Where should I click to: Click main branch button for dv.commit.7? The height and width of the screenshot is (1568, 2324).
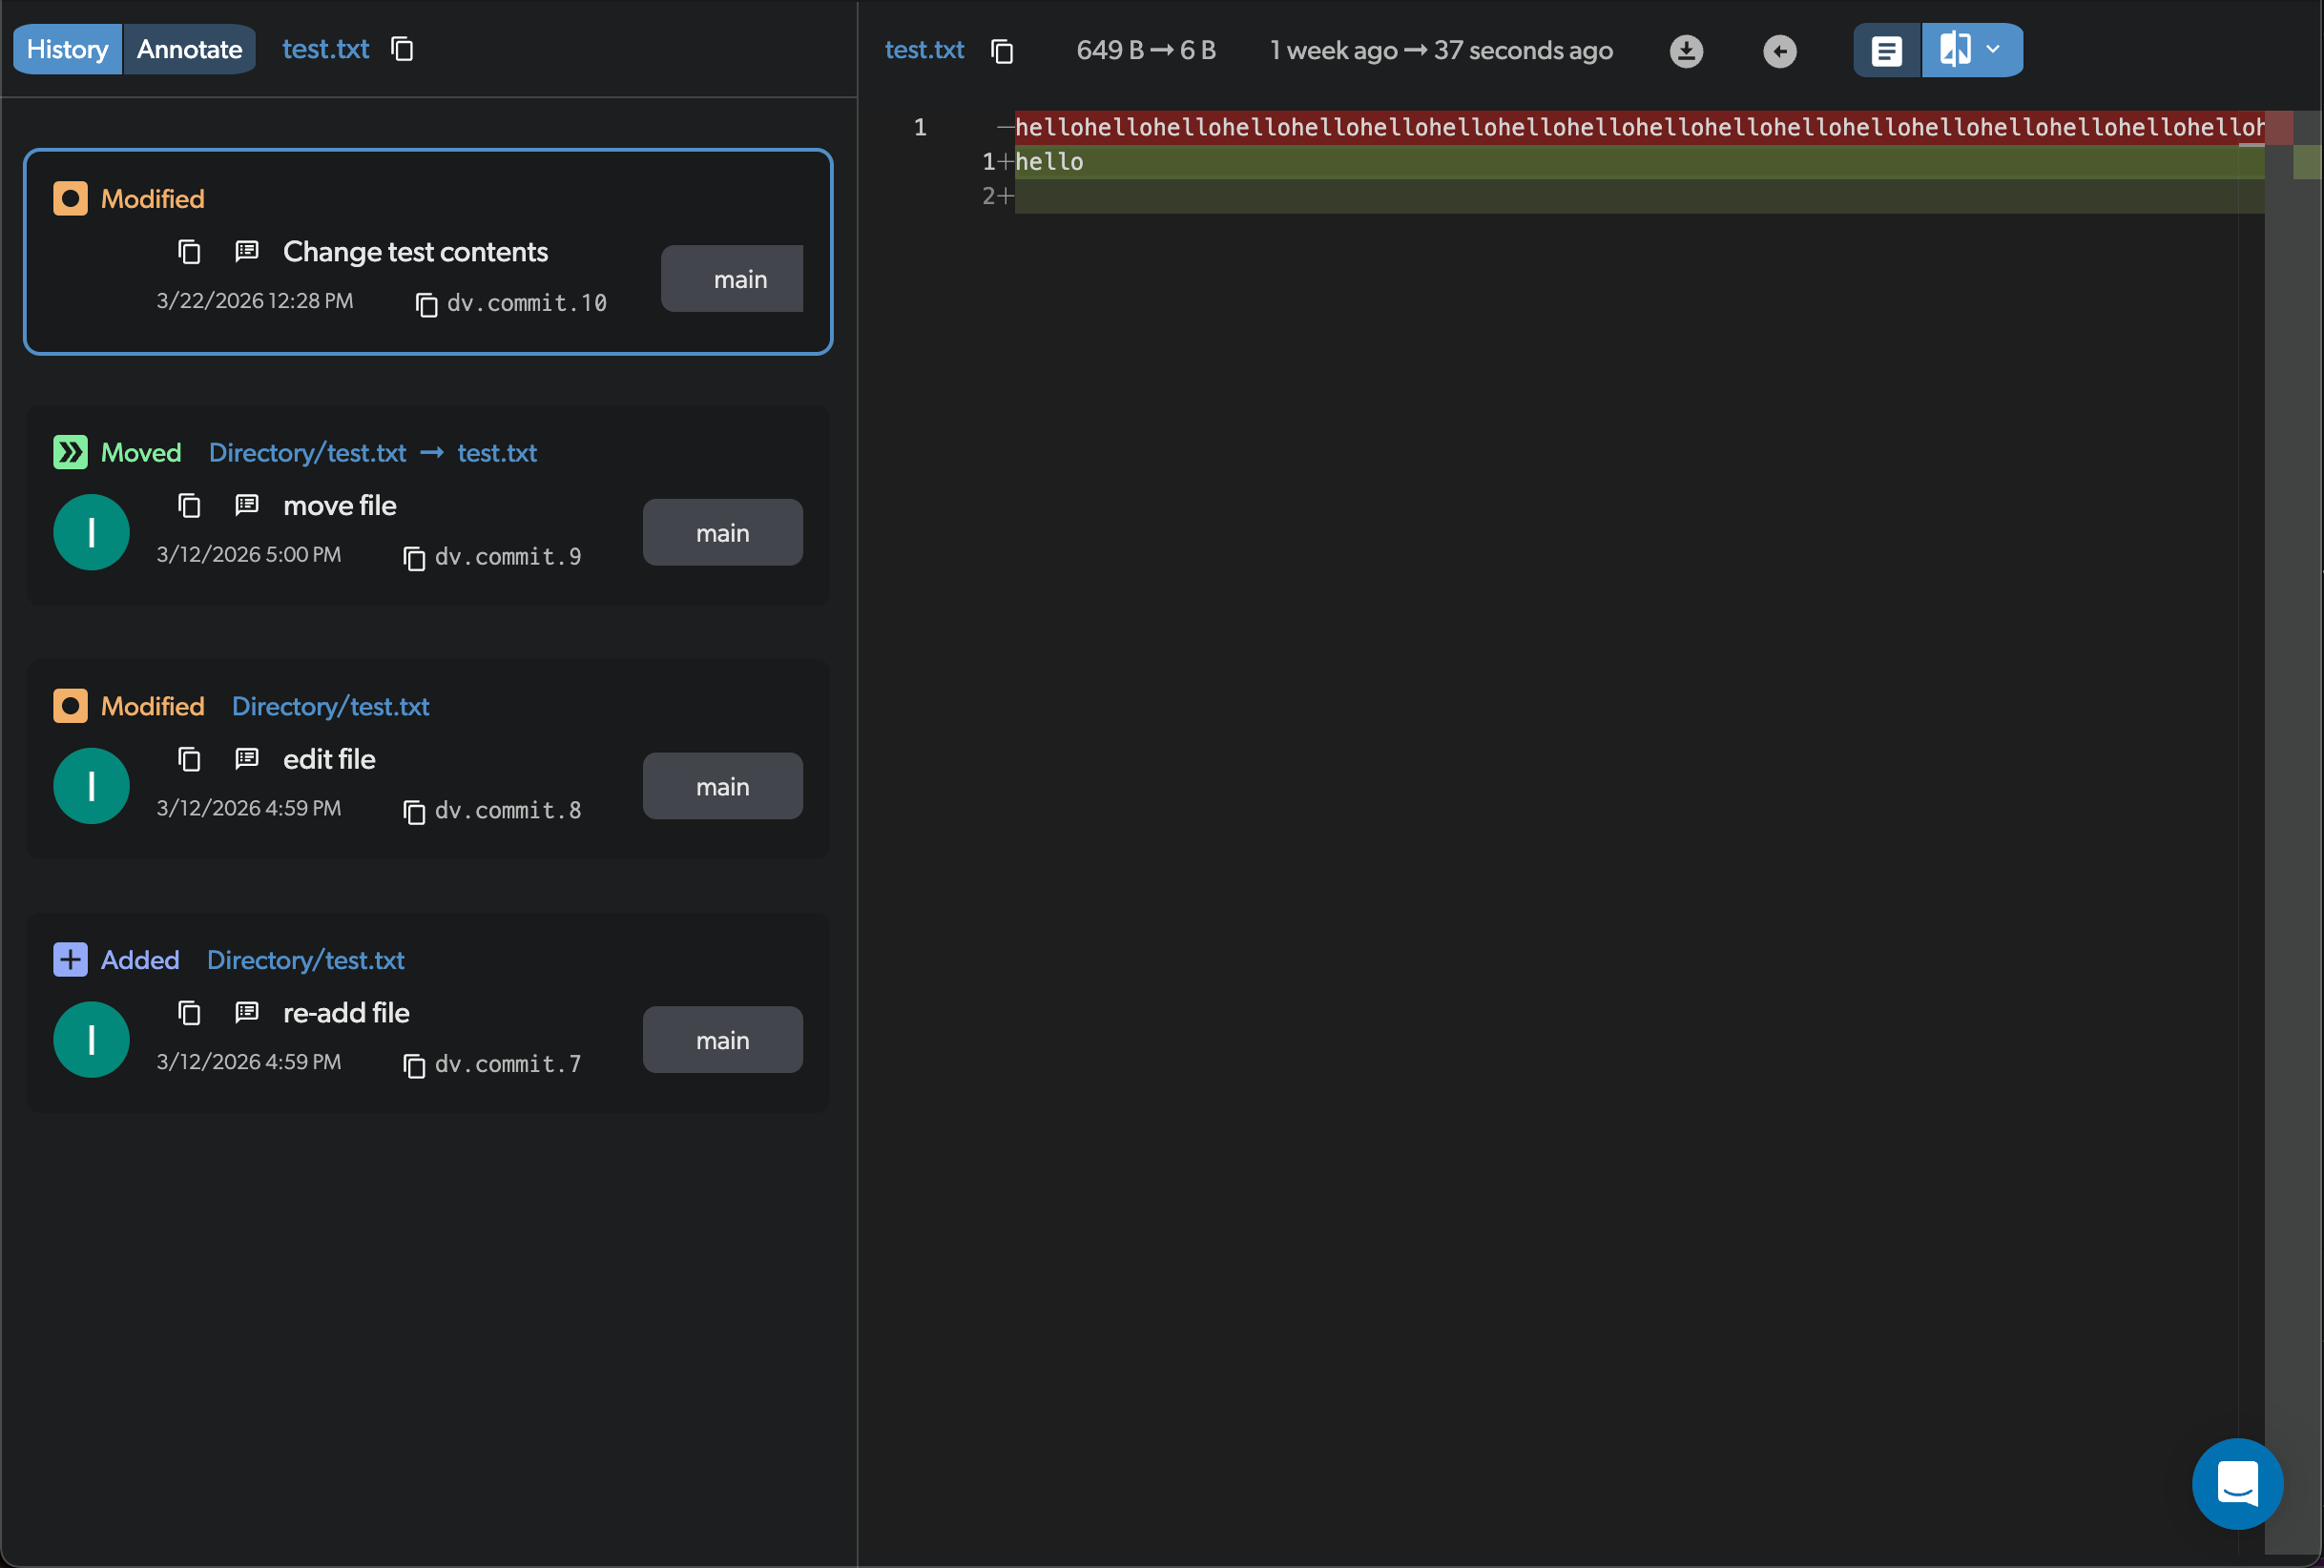point(723,1041)
